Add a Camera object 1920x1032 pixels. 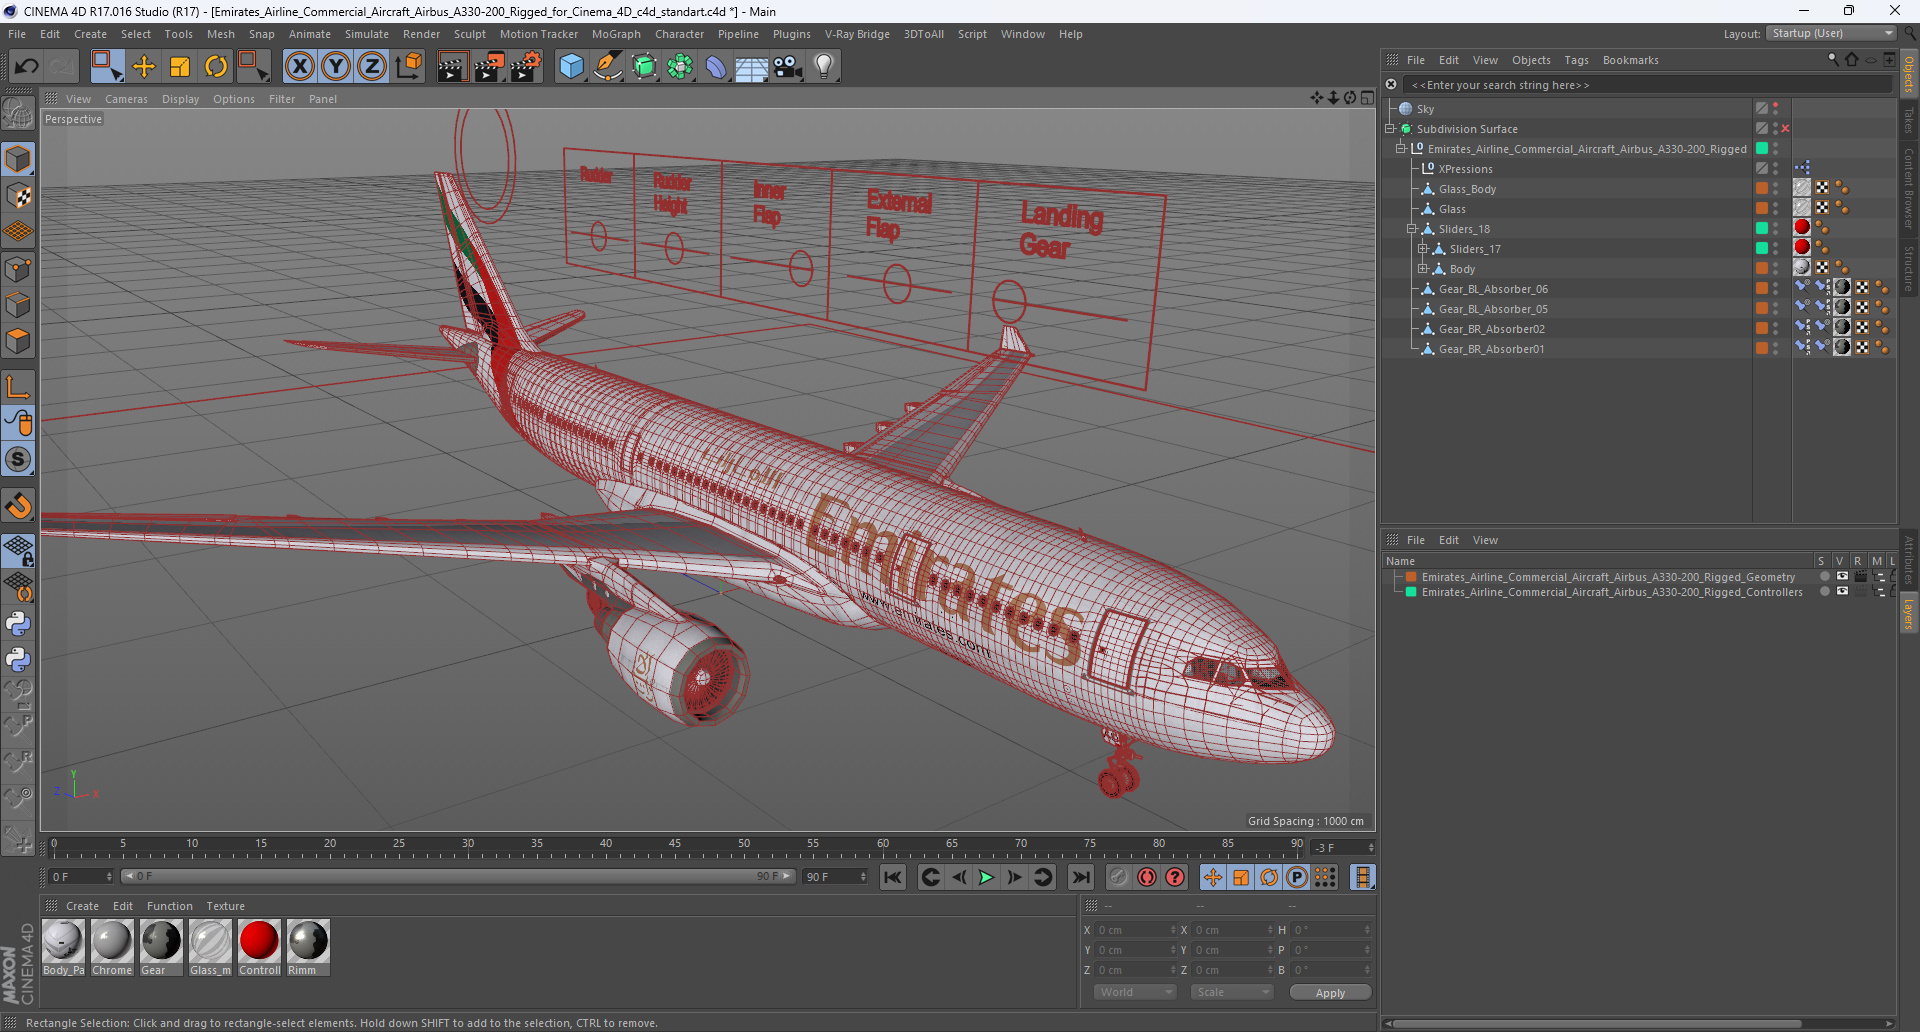(788, 67)
